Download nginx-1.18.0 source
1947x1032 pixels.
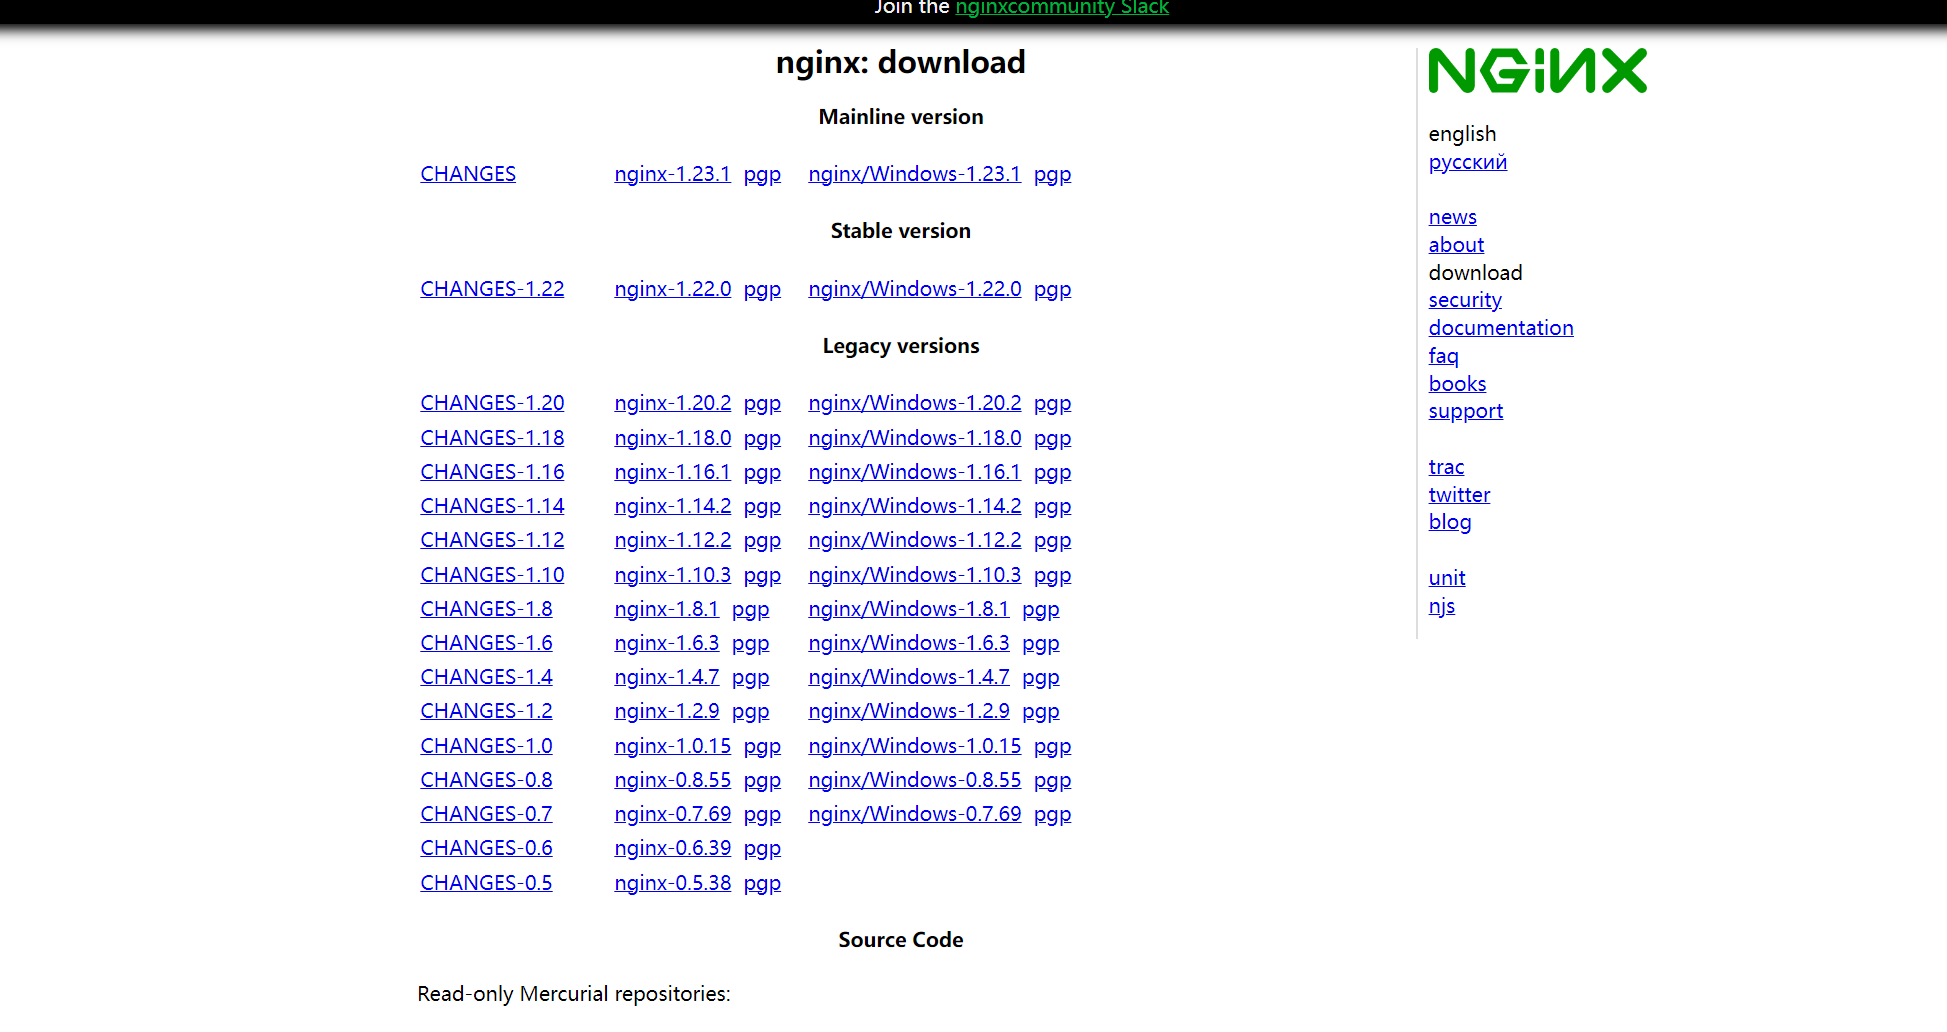click(672, 438)
